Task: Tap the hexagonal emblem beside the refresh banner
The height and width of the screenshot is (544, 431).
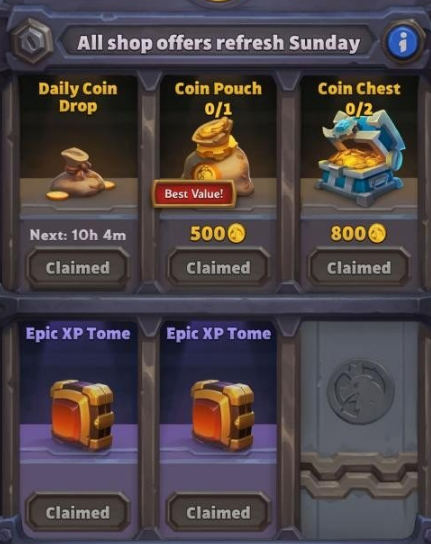Action: (32, 41)
